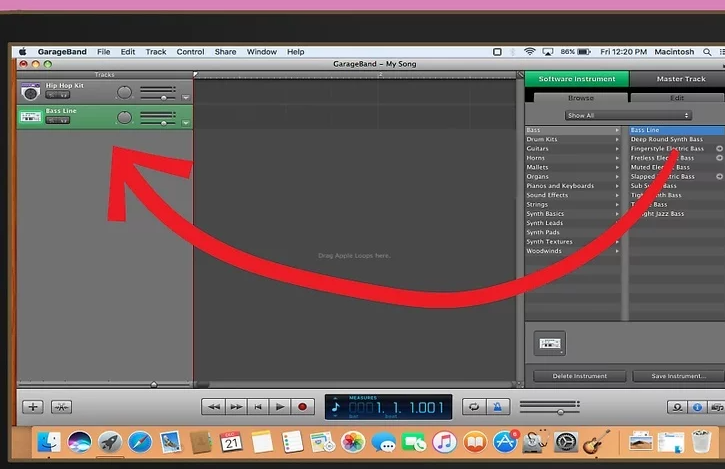Click the Wi-Fi status icon
The image size is (725, 469).
click(x=529, y=52)
